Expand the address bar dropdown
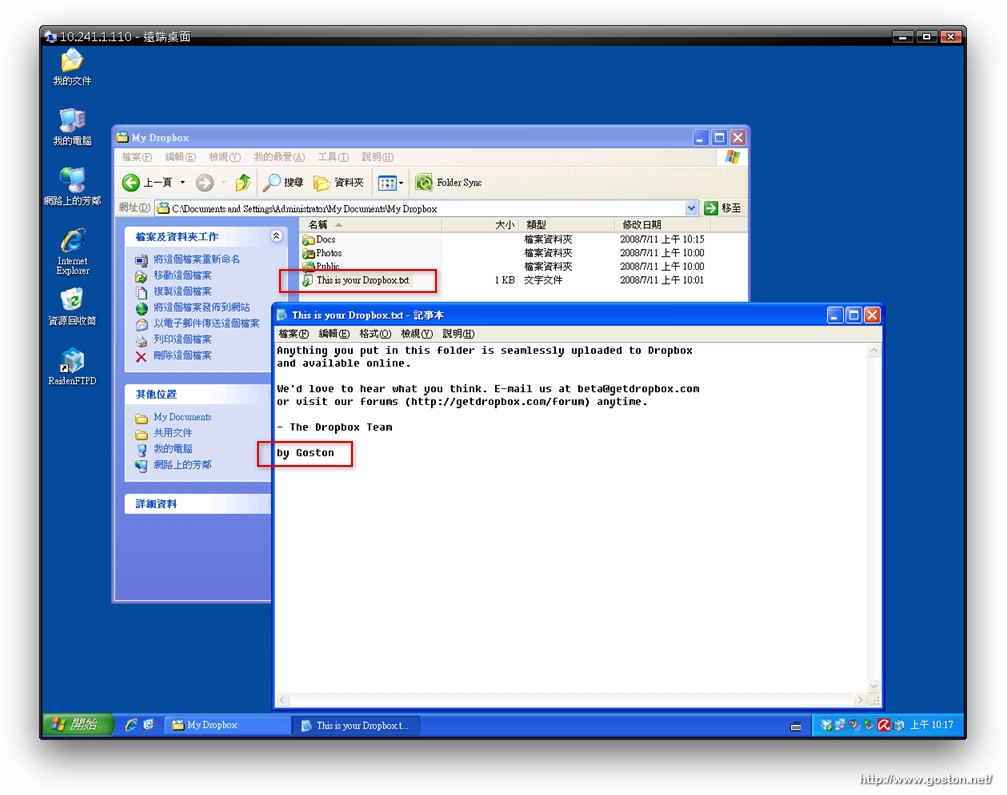This screenshot has height=795, width=1007. [x=691, y=208]
